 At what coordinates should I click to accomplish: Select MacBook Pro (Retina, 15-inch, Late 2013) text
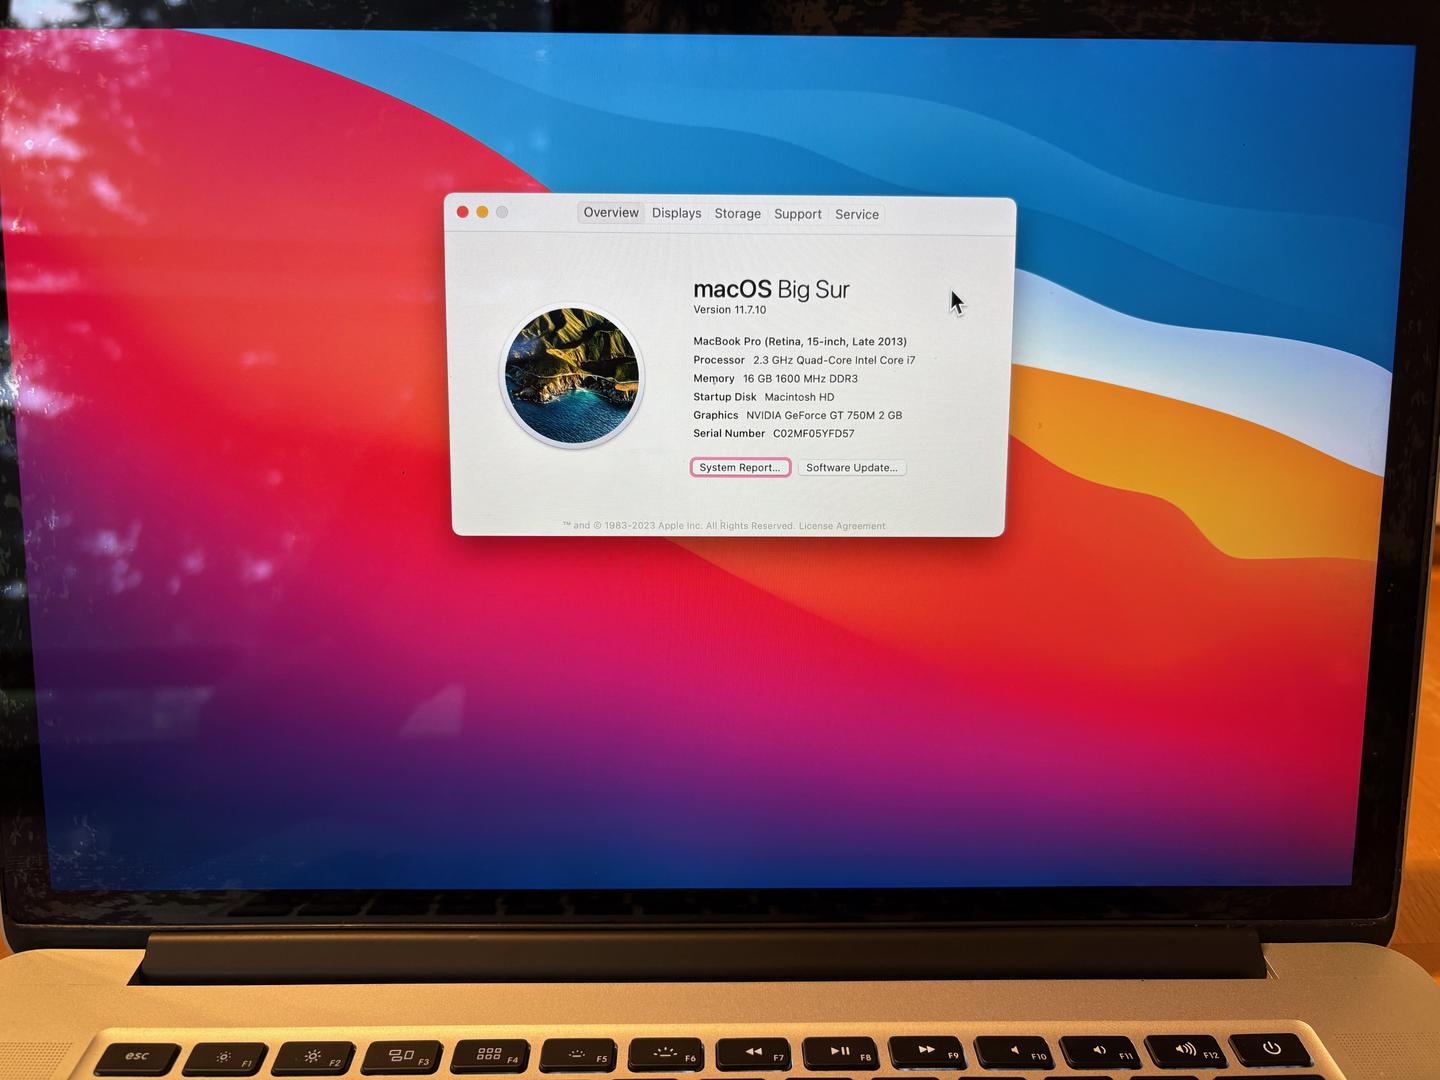point(800,342)
